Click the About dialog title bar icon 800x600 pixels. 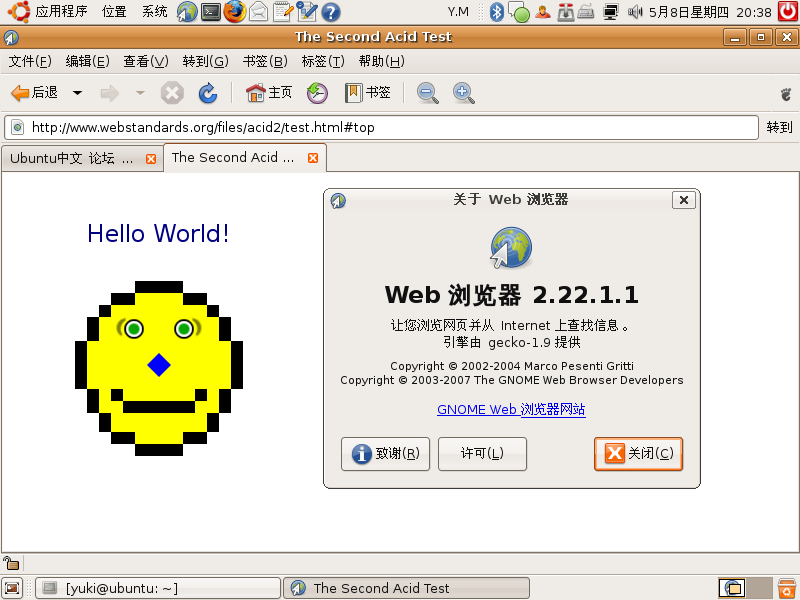click(x=338, y=201)
